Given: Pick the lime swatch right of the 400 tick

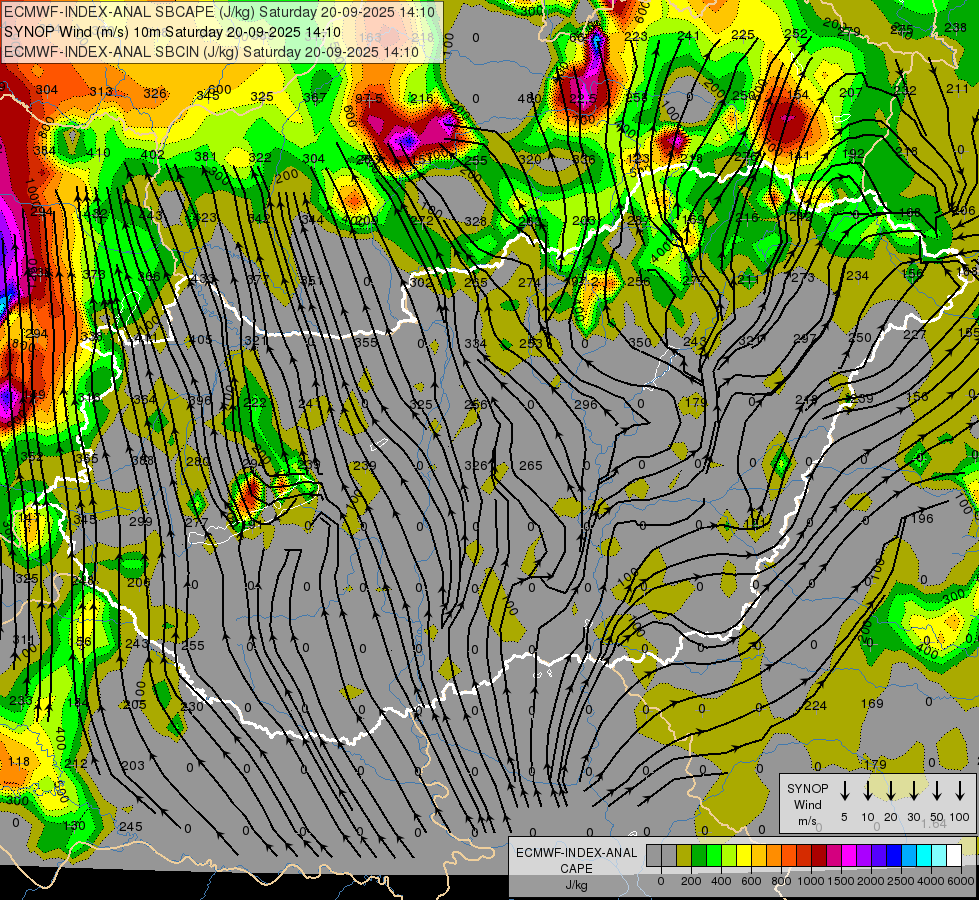Looking at the screenshot, I should 729,855.
